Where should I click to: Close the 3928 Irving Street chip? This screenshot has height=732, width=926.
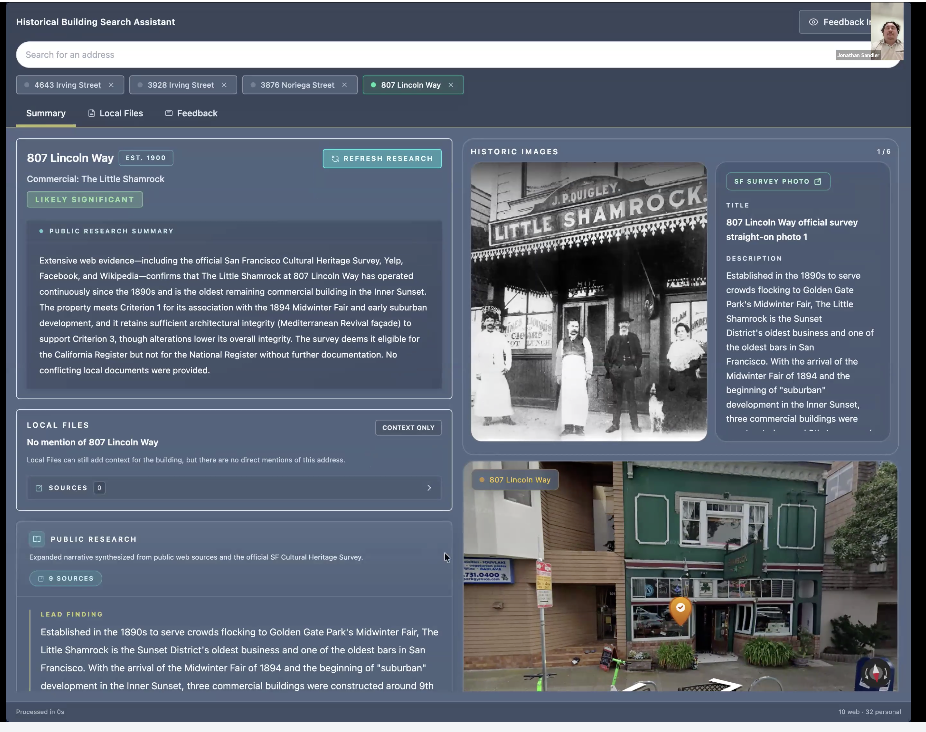[x=224, y=85]
